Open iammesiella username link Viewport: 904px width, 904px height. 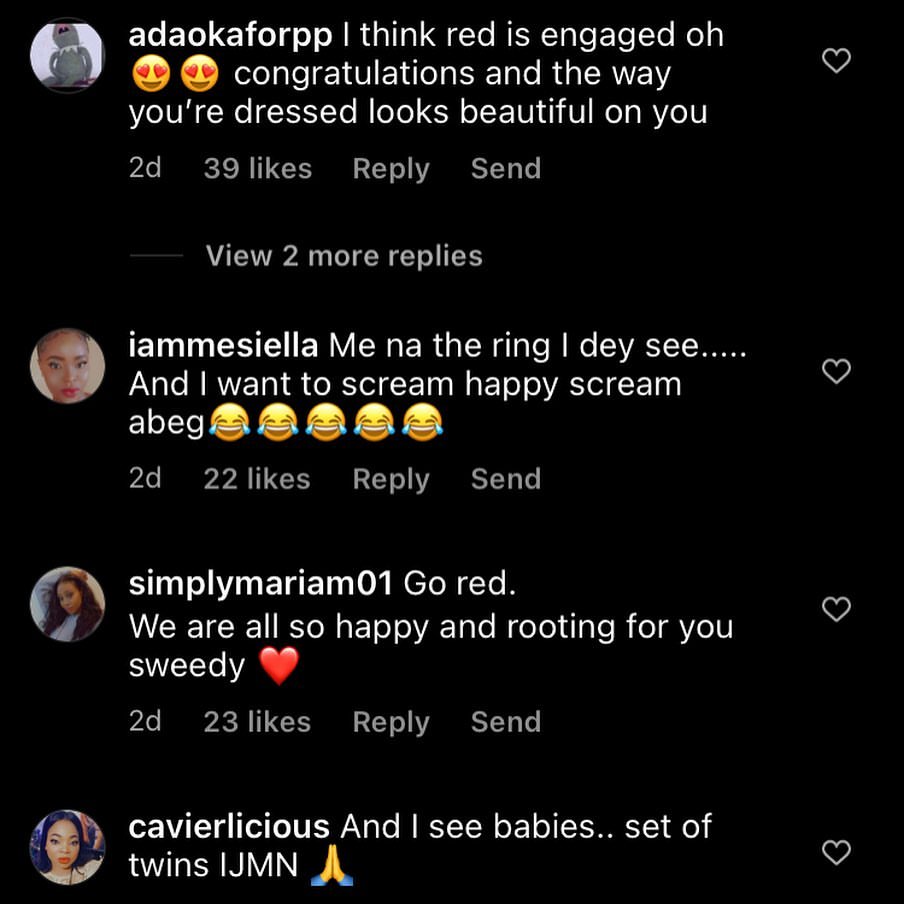[x=224, y=346]
